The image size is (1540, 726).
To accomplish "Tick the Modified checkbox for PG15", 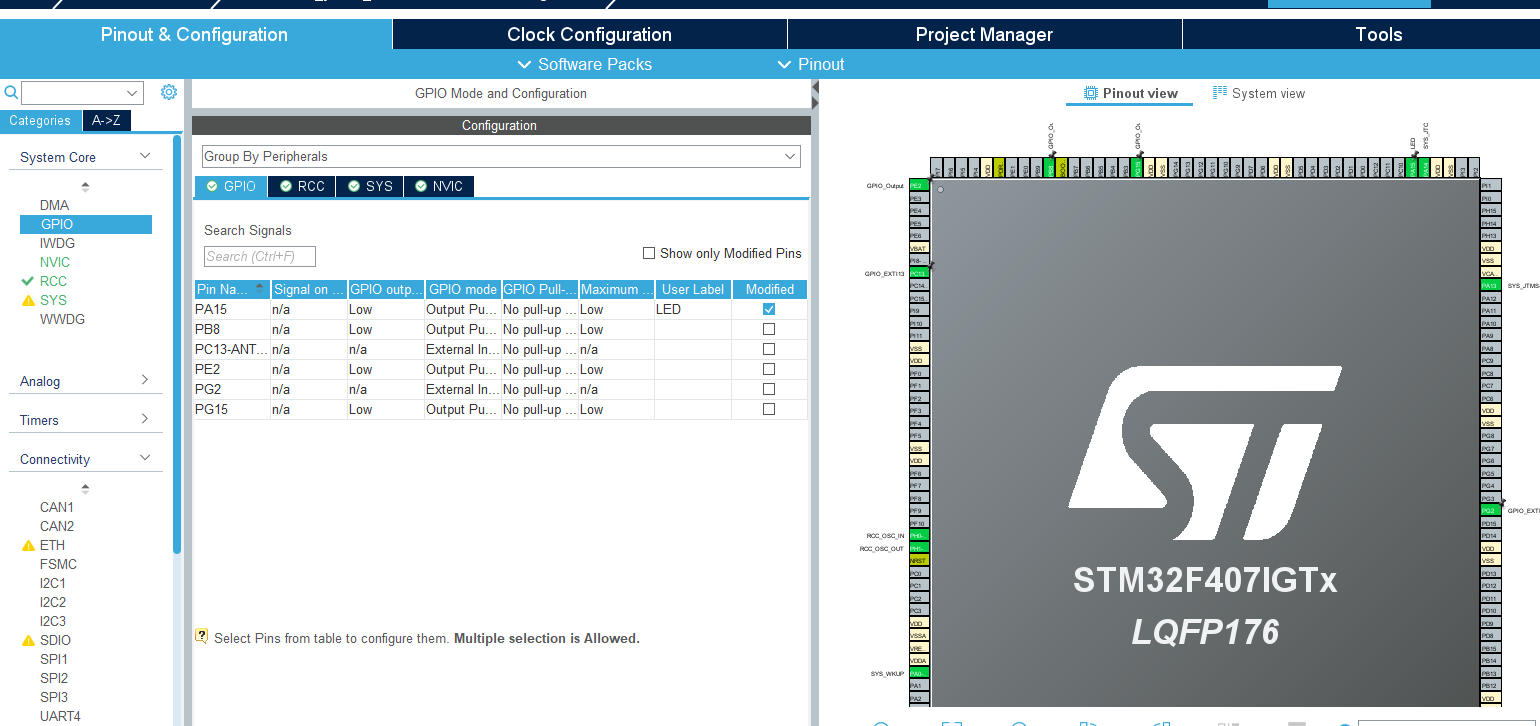I will [x=769, y=409].
